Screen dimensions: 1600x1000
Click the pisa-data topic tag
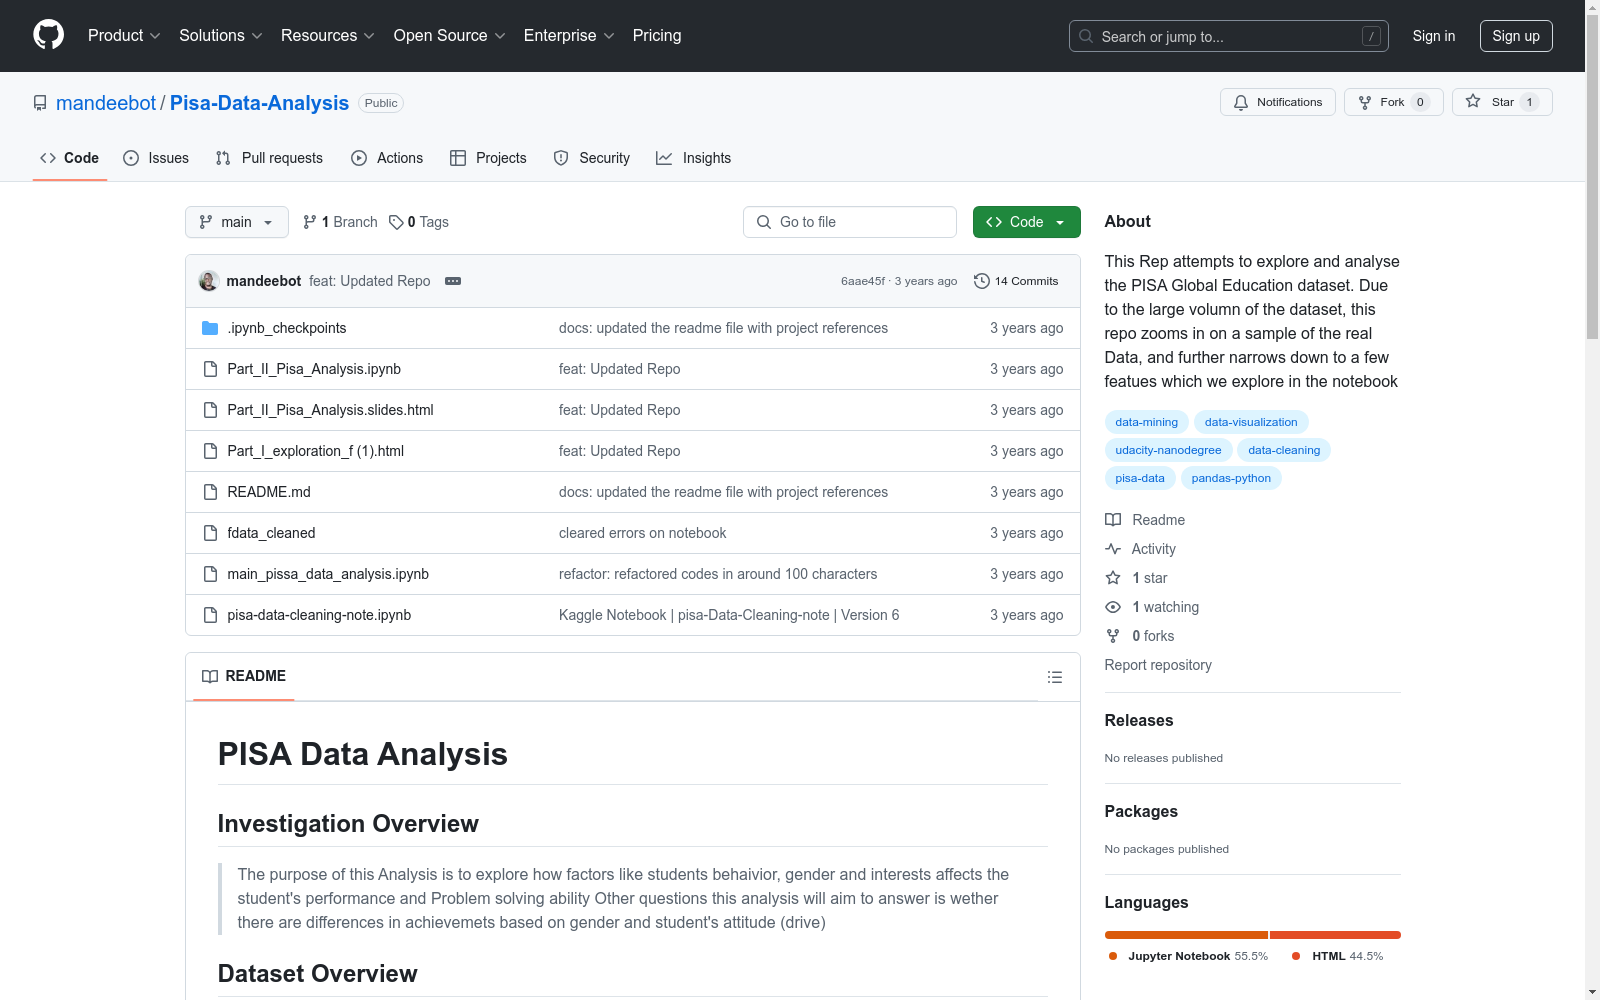click(1140, 478)
